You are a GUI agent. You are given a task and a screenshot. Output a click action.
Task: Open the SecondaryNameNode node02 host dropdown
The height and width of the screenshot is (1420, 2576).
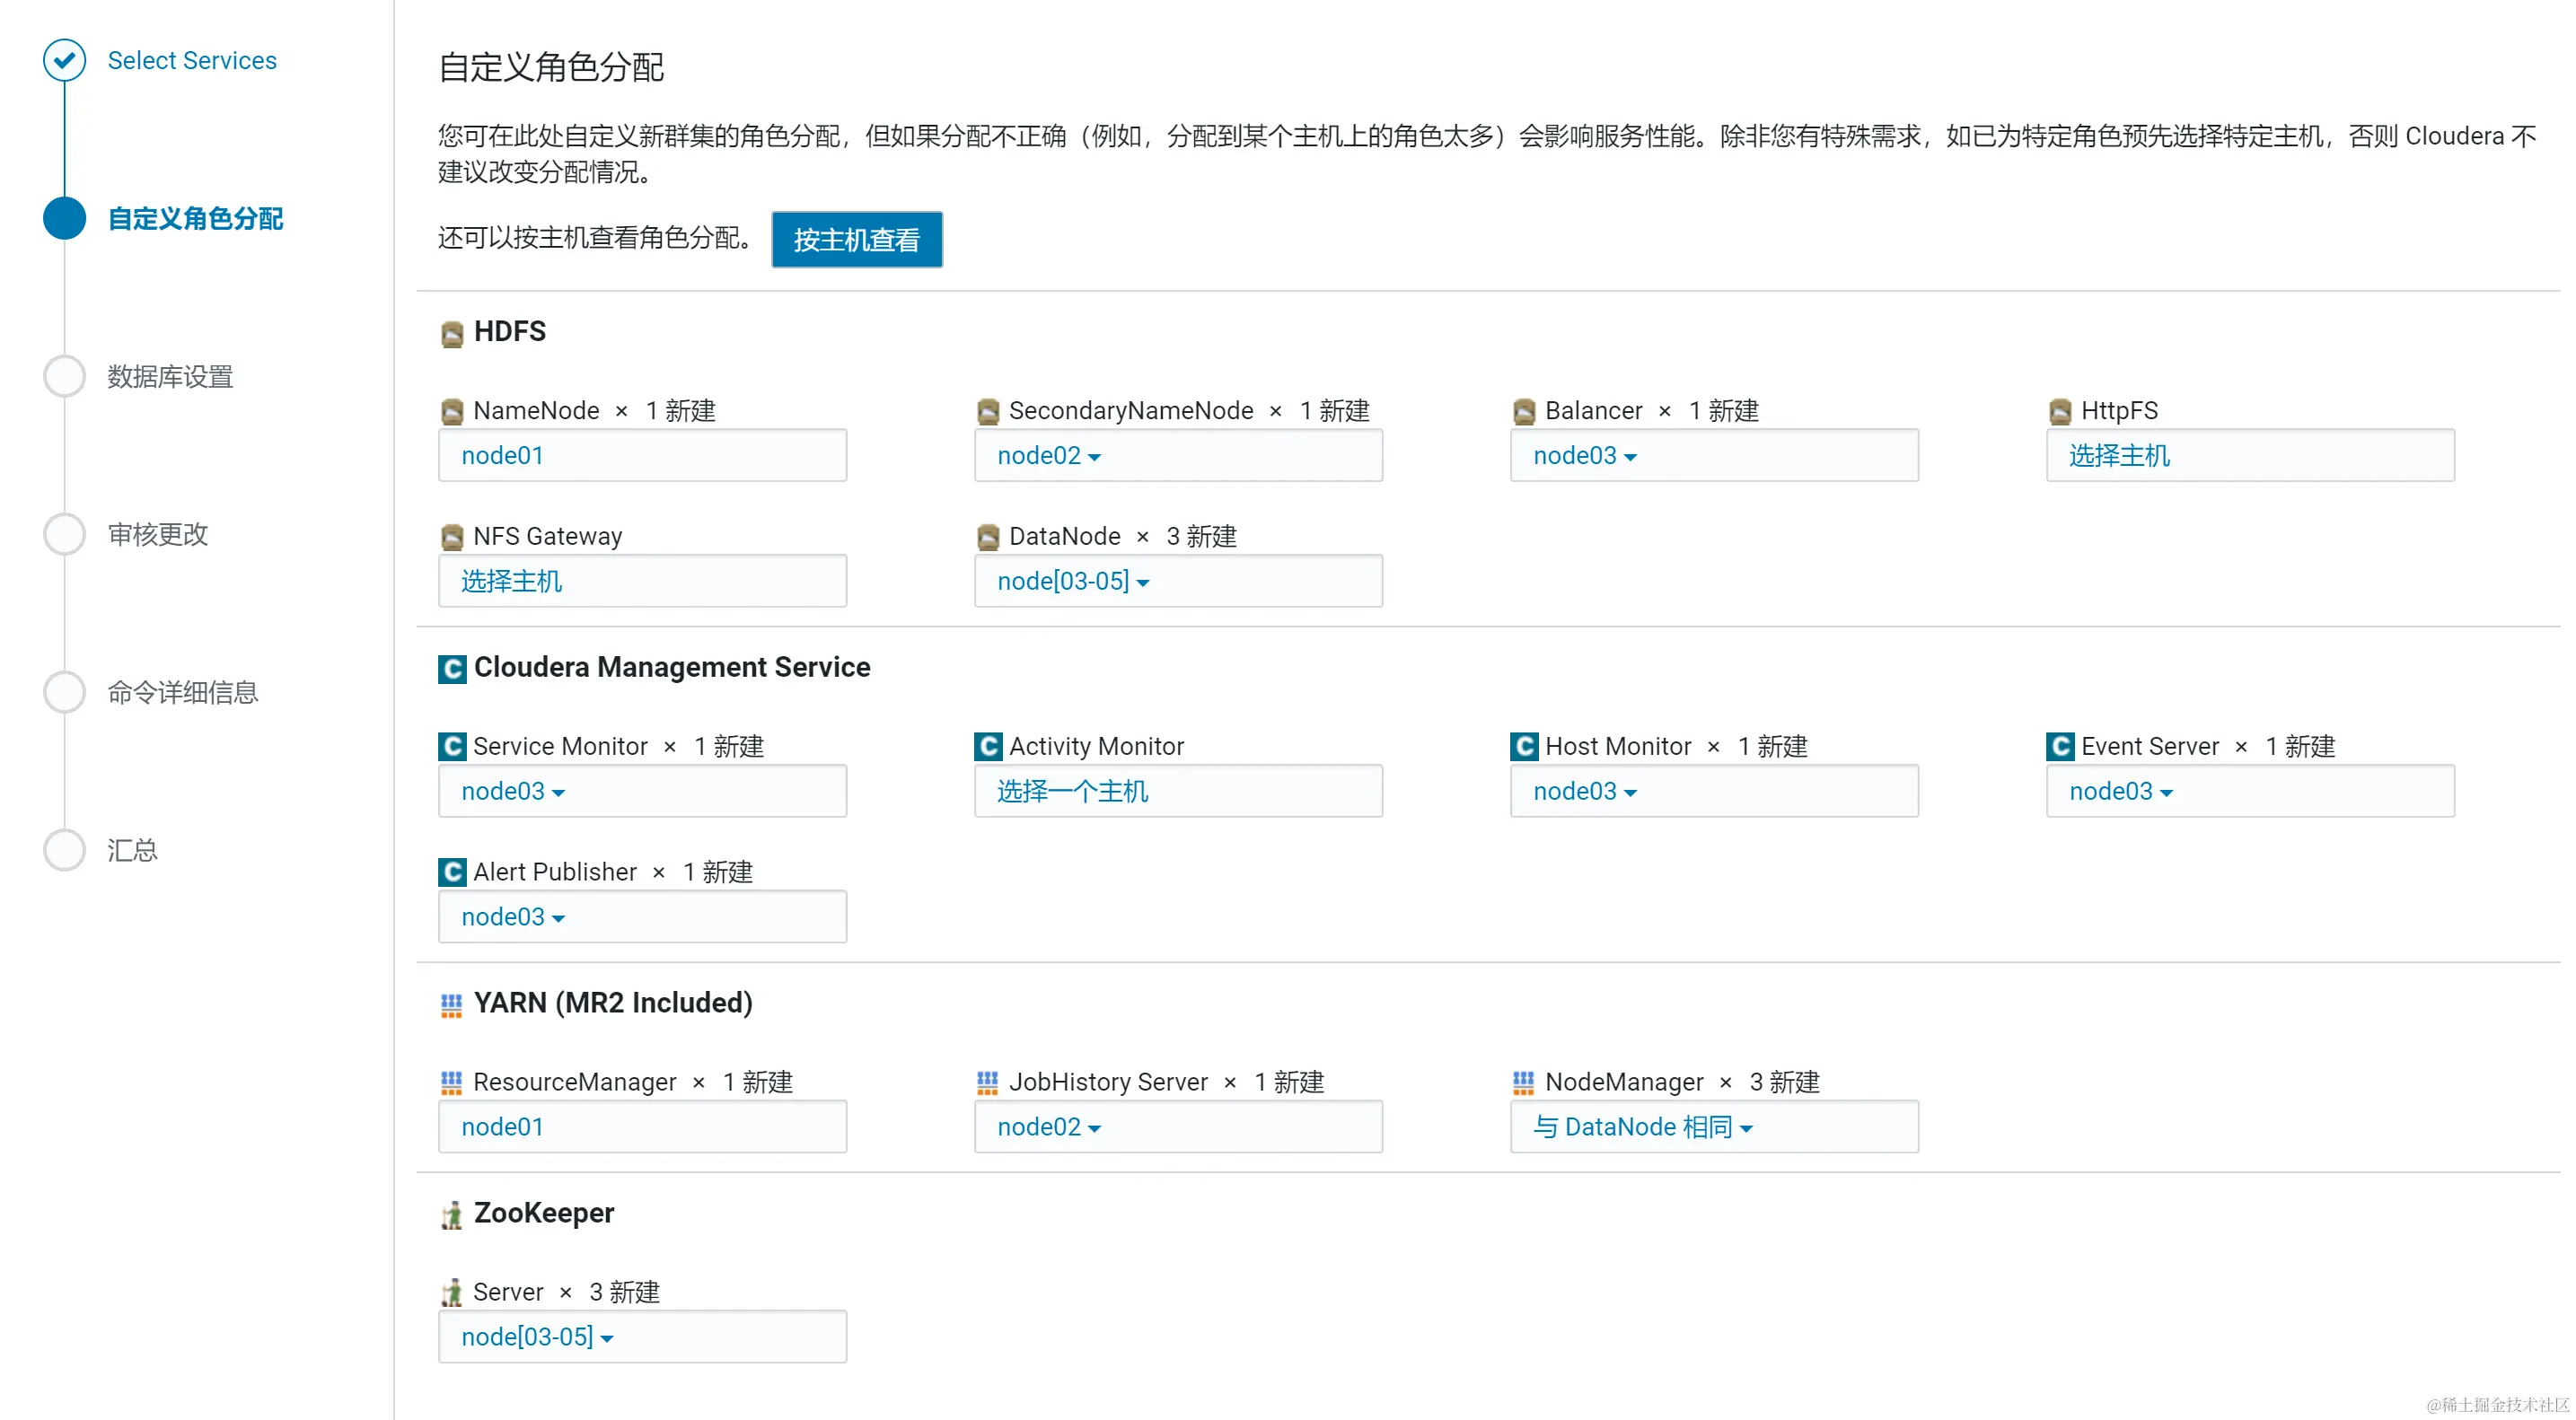click(x=1048, y=456)
